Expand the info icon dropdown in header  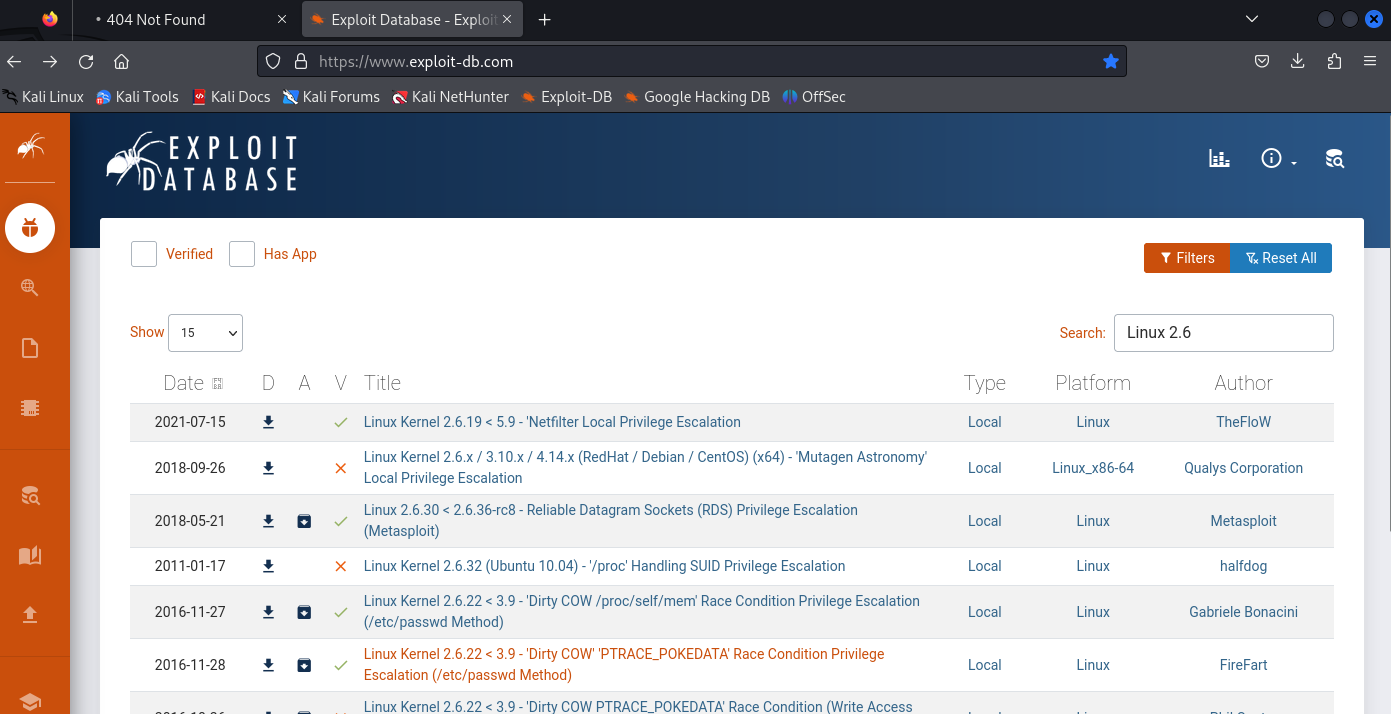coord(1277,158)
